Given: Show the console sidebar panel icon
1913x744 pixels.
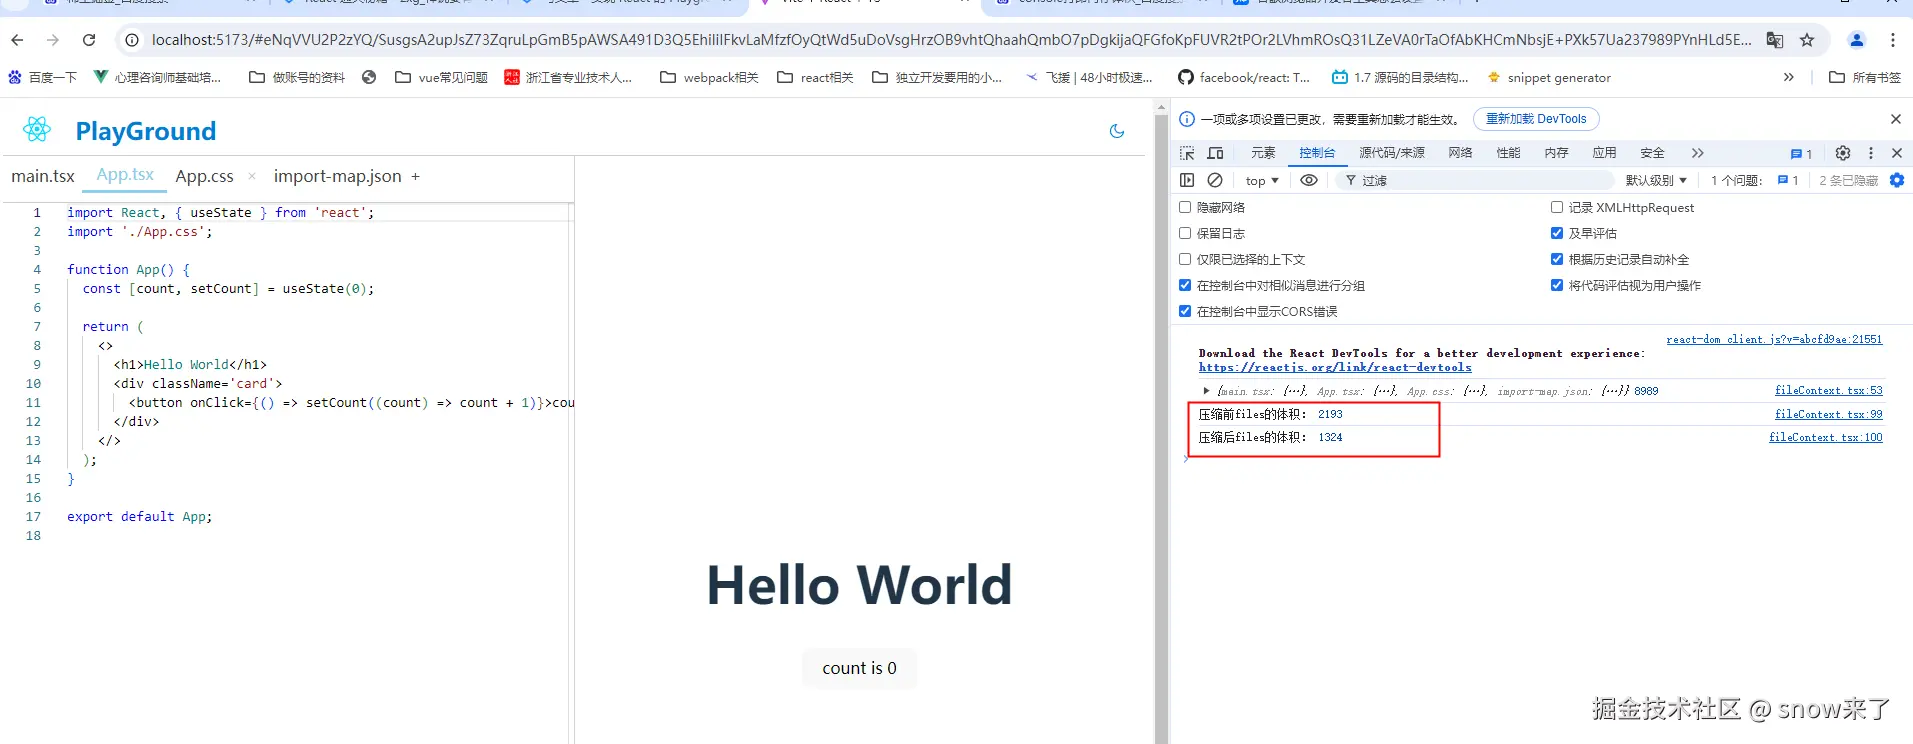Looking at the screenshot, I should coord(1187,180).
